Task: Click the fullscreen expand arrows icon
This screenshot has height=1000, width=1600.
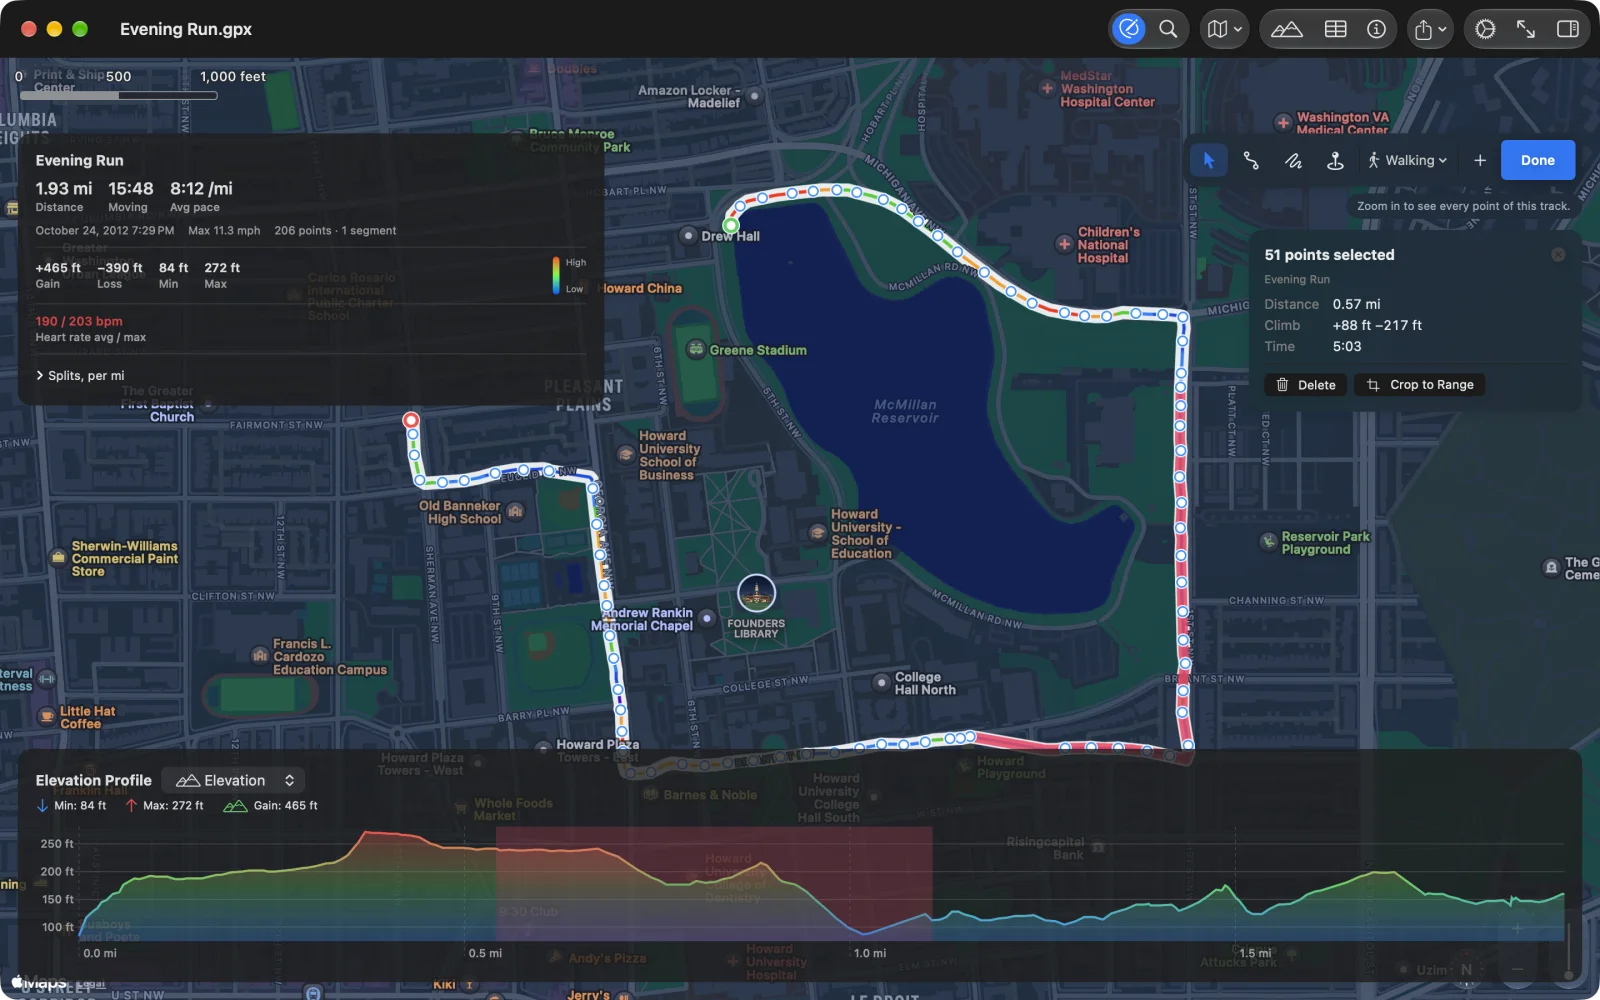Action: pyautogui.click(x=1526, y=29)
